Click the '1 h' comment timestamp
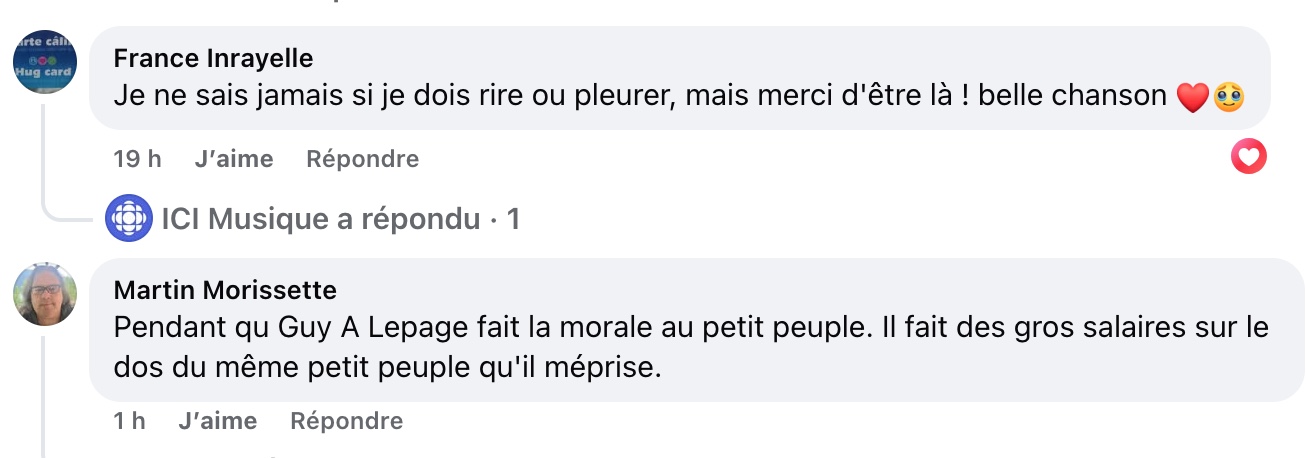Viewport: 1306px width, 458px height. point(130,421)
